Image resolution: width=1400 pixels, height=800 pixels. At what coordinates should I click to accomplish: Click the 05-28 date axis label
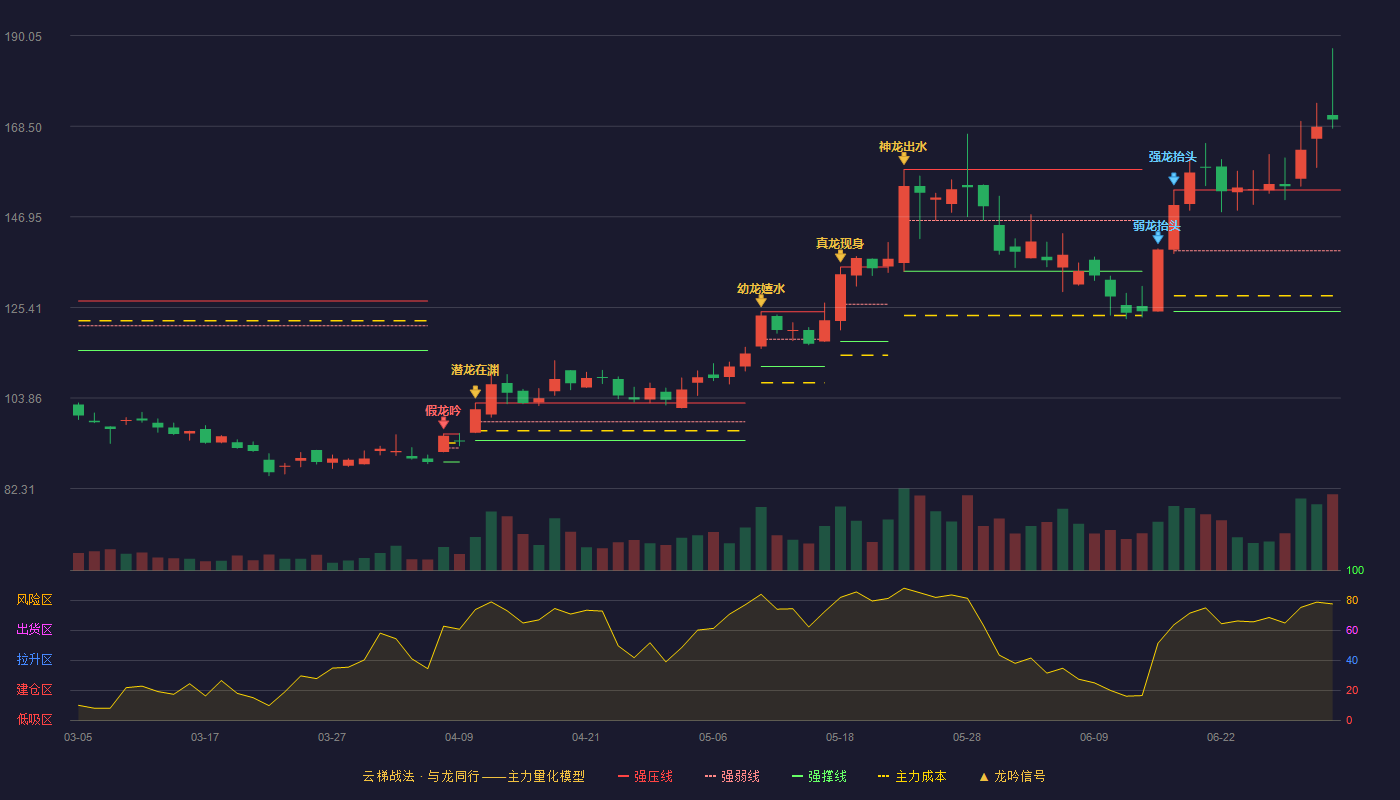click(x=967, y=737)
